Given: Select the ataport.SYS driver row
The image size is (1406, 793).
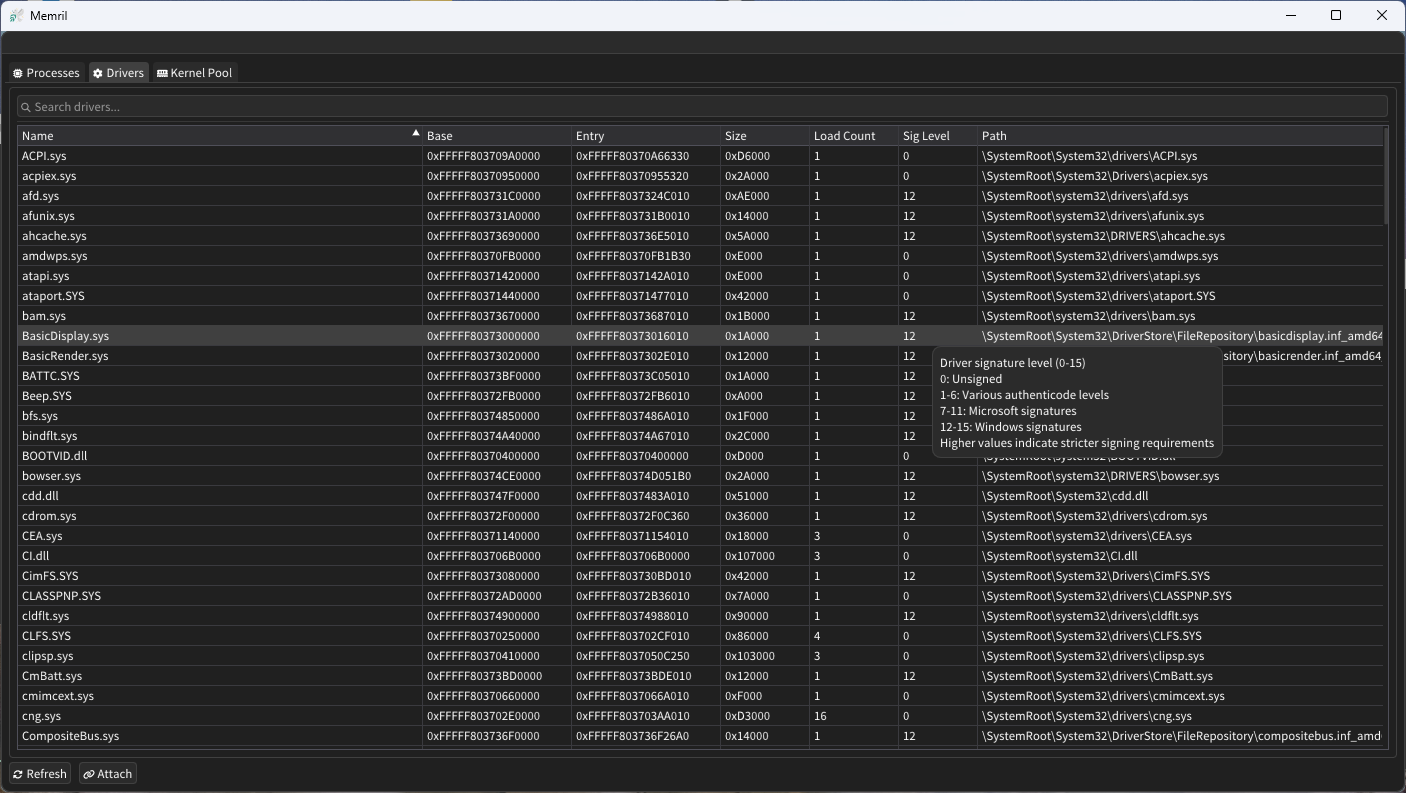Looking at the screenshot, I should (x=700, y=296).
